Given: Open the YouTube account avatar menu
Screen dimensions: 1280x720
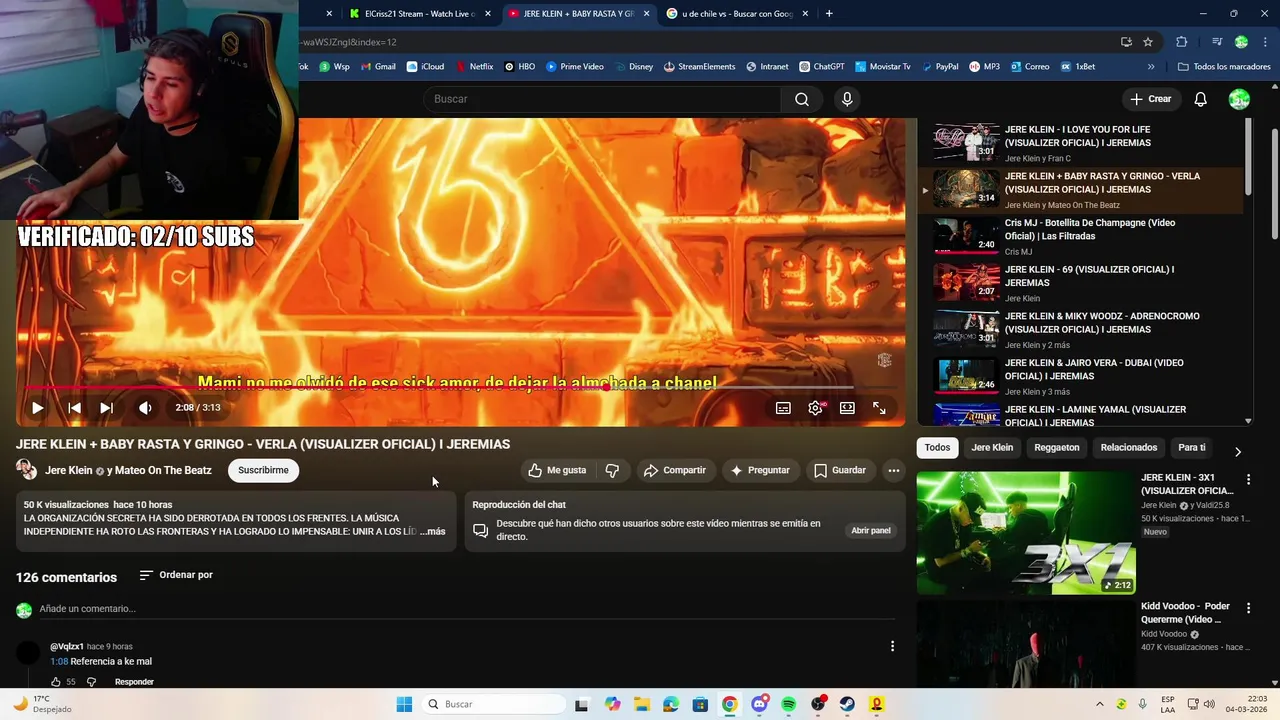Looking at the screenshot, I should point(1239,99).
